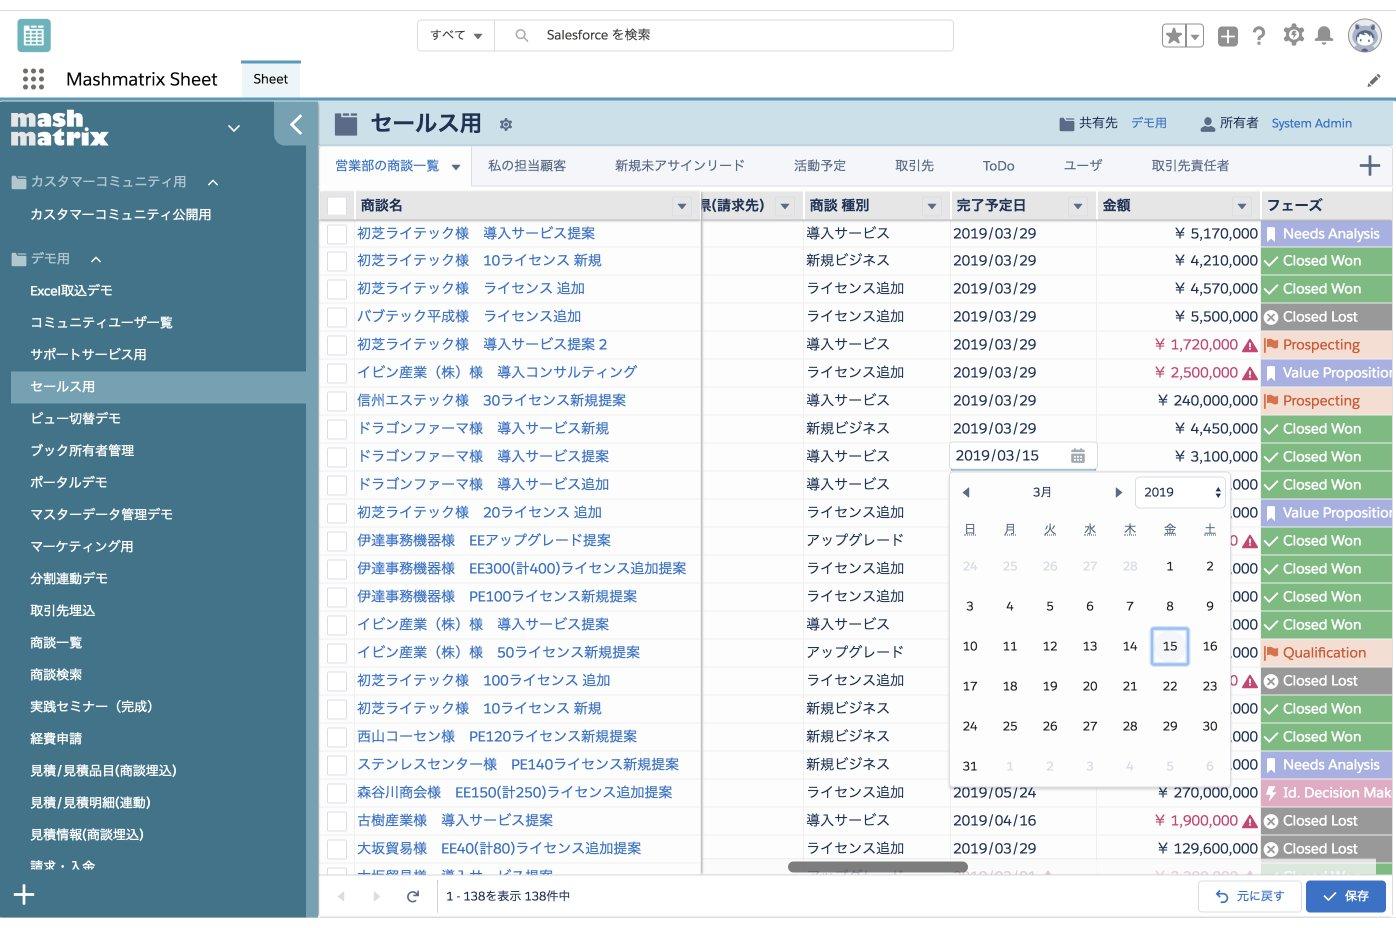This screenshot has width=1396, height=928.
Task: Check the row 伊達事務機器様 EEアップグレード提案
Action: click(337, 542)
